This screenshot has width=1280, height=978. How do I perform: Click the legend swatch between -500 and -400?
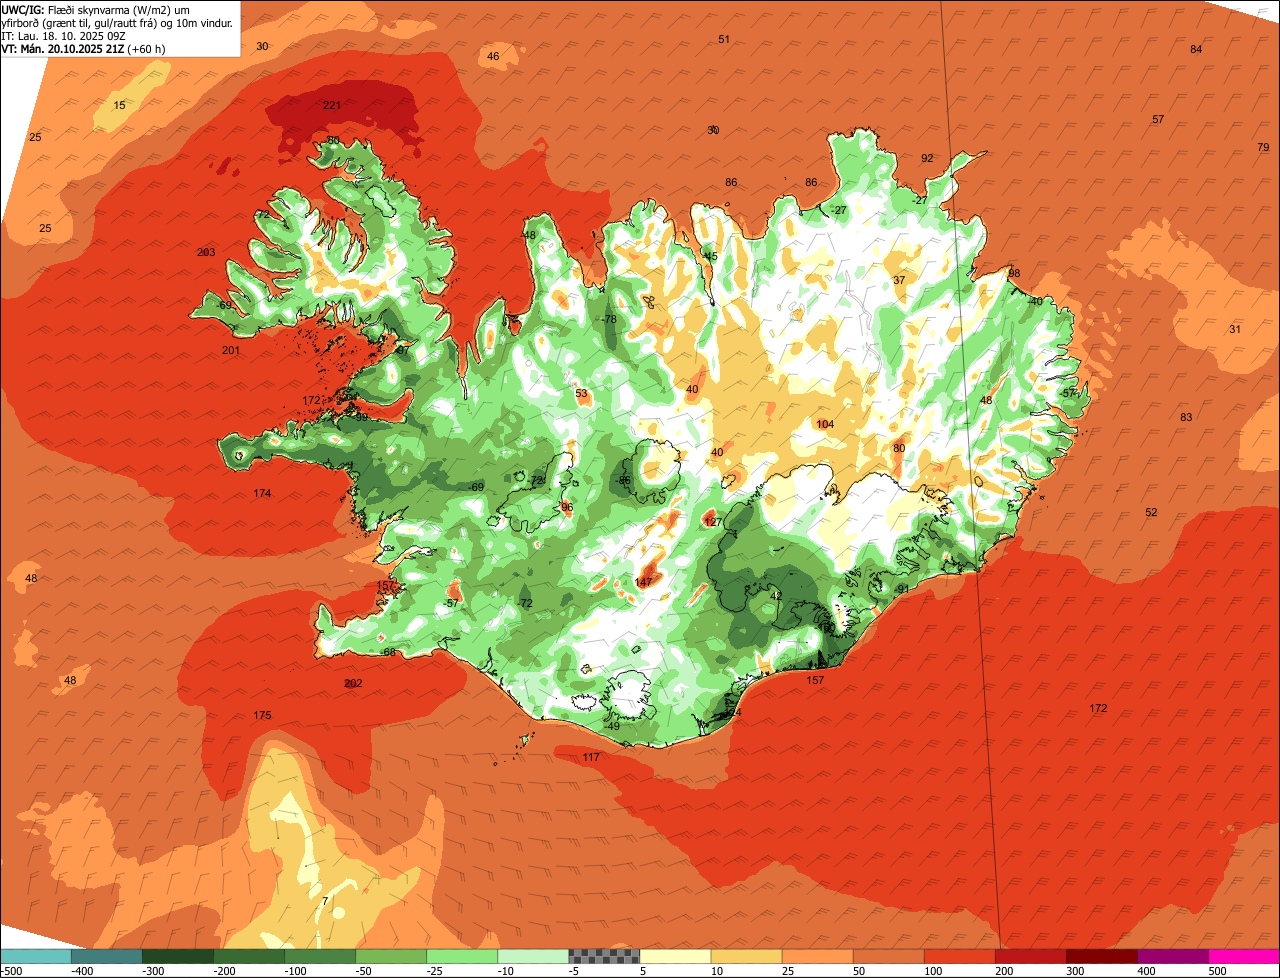coord(36,956)
